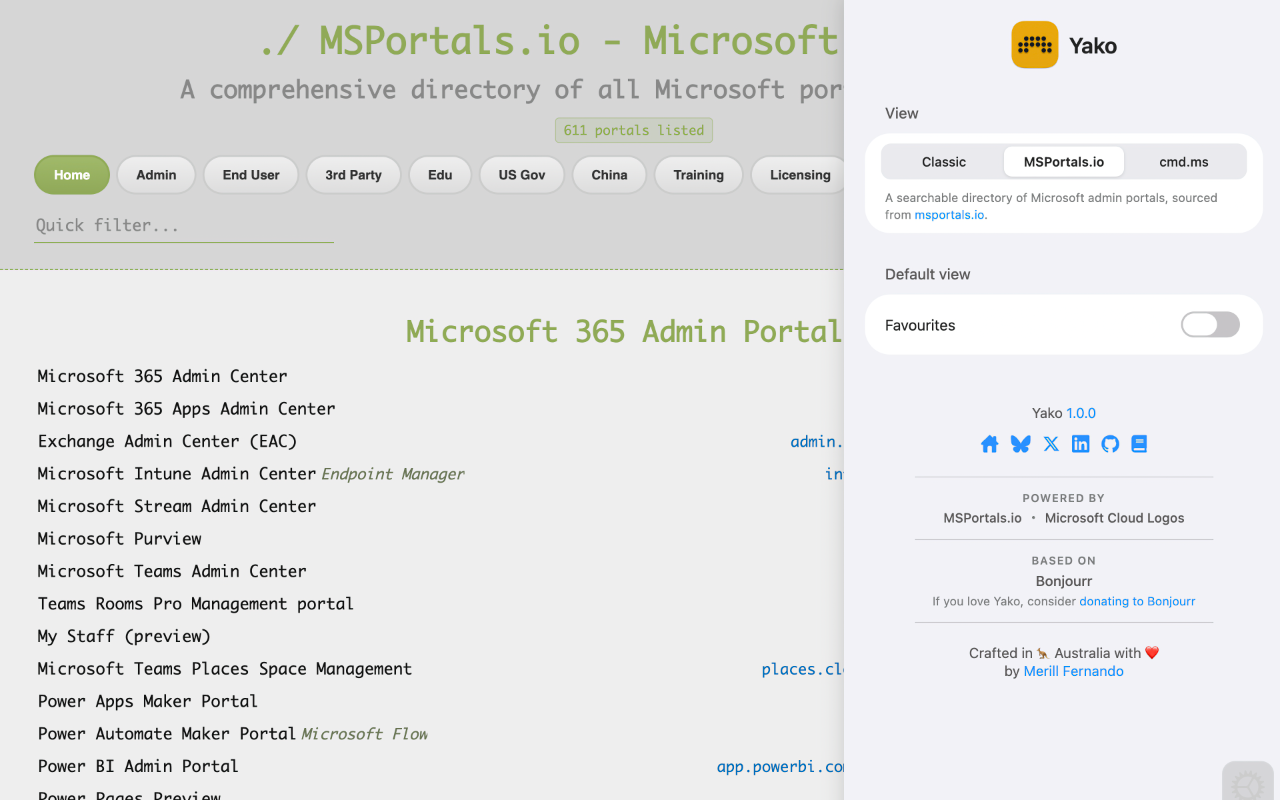The width and height of the screenshot is (1280, 800).
Task: Switch to the Admin category
Action: tap(156, 175)
